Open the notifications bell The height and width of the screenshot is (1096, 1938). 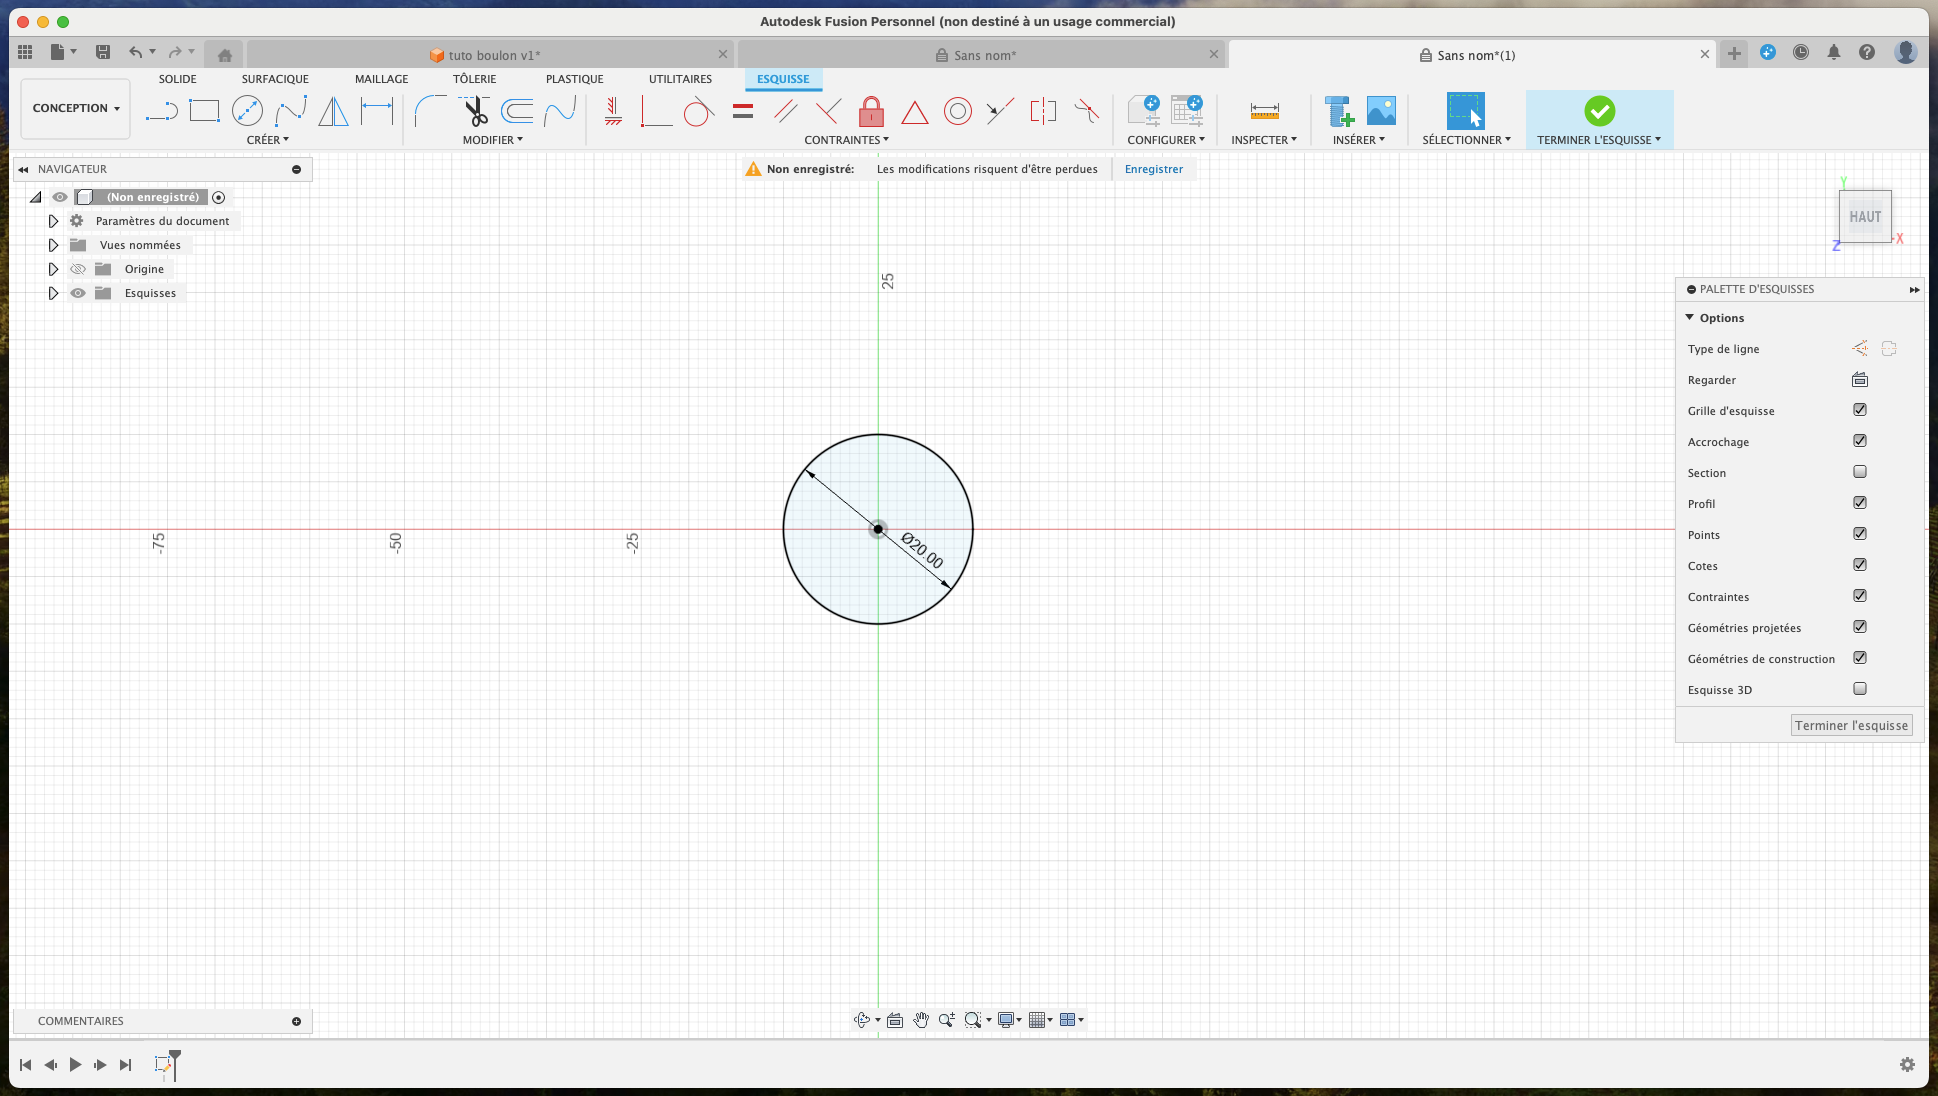(x=1833, y=52)
